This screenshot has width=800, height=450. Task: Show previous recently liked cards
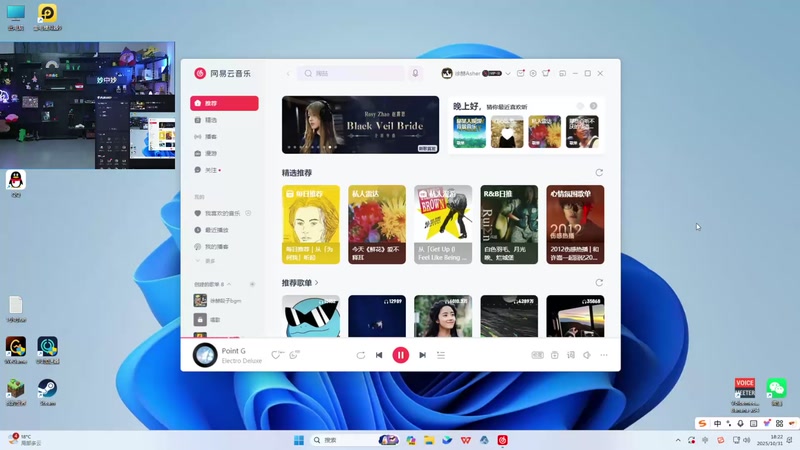580,106
